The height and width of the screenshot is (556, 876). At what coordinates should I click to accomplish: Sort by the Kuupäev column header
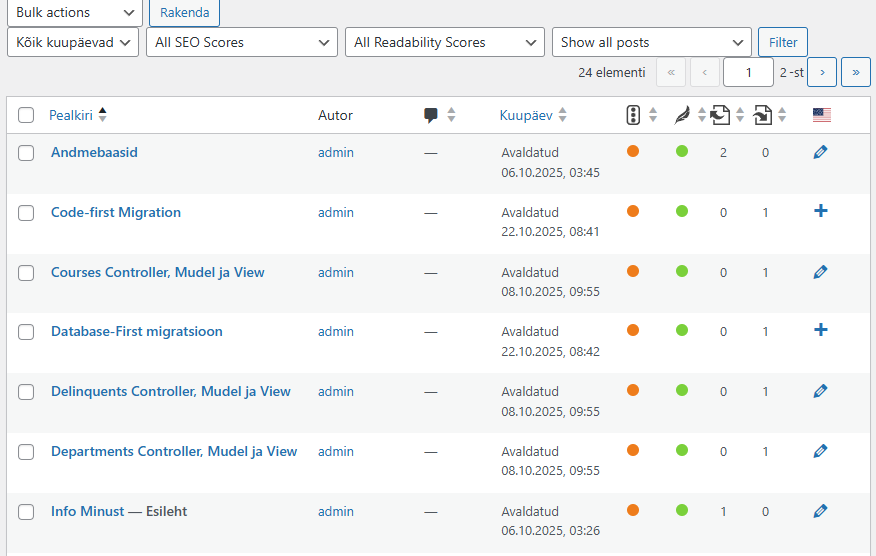point(526,115)
